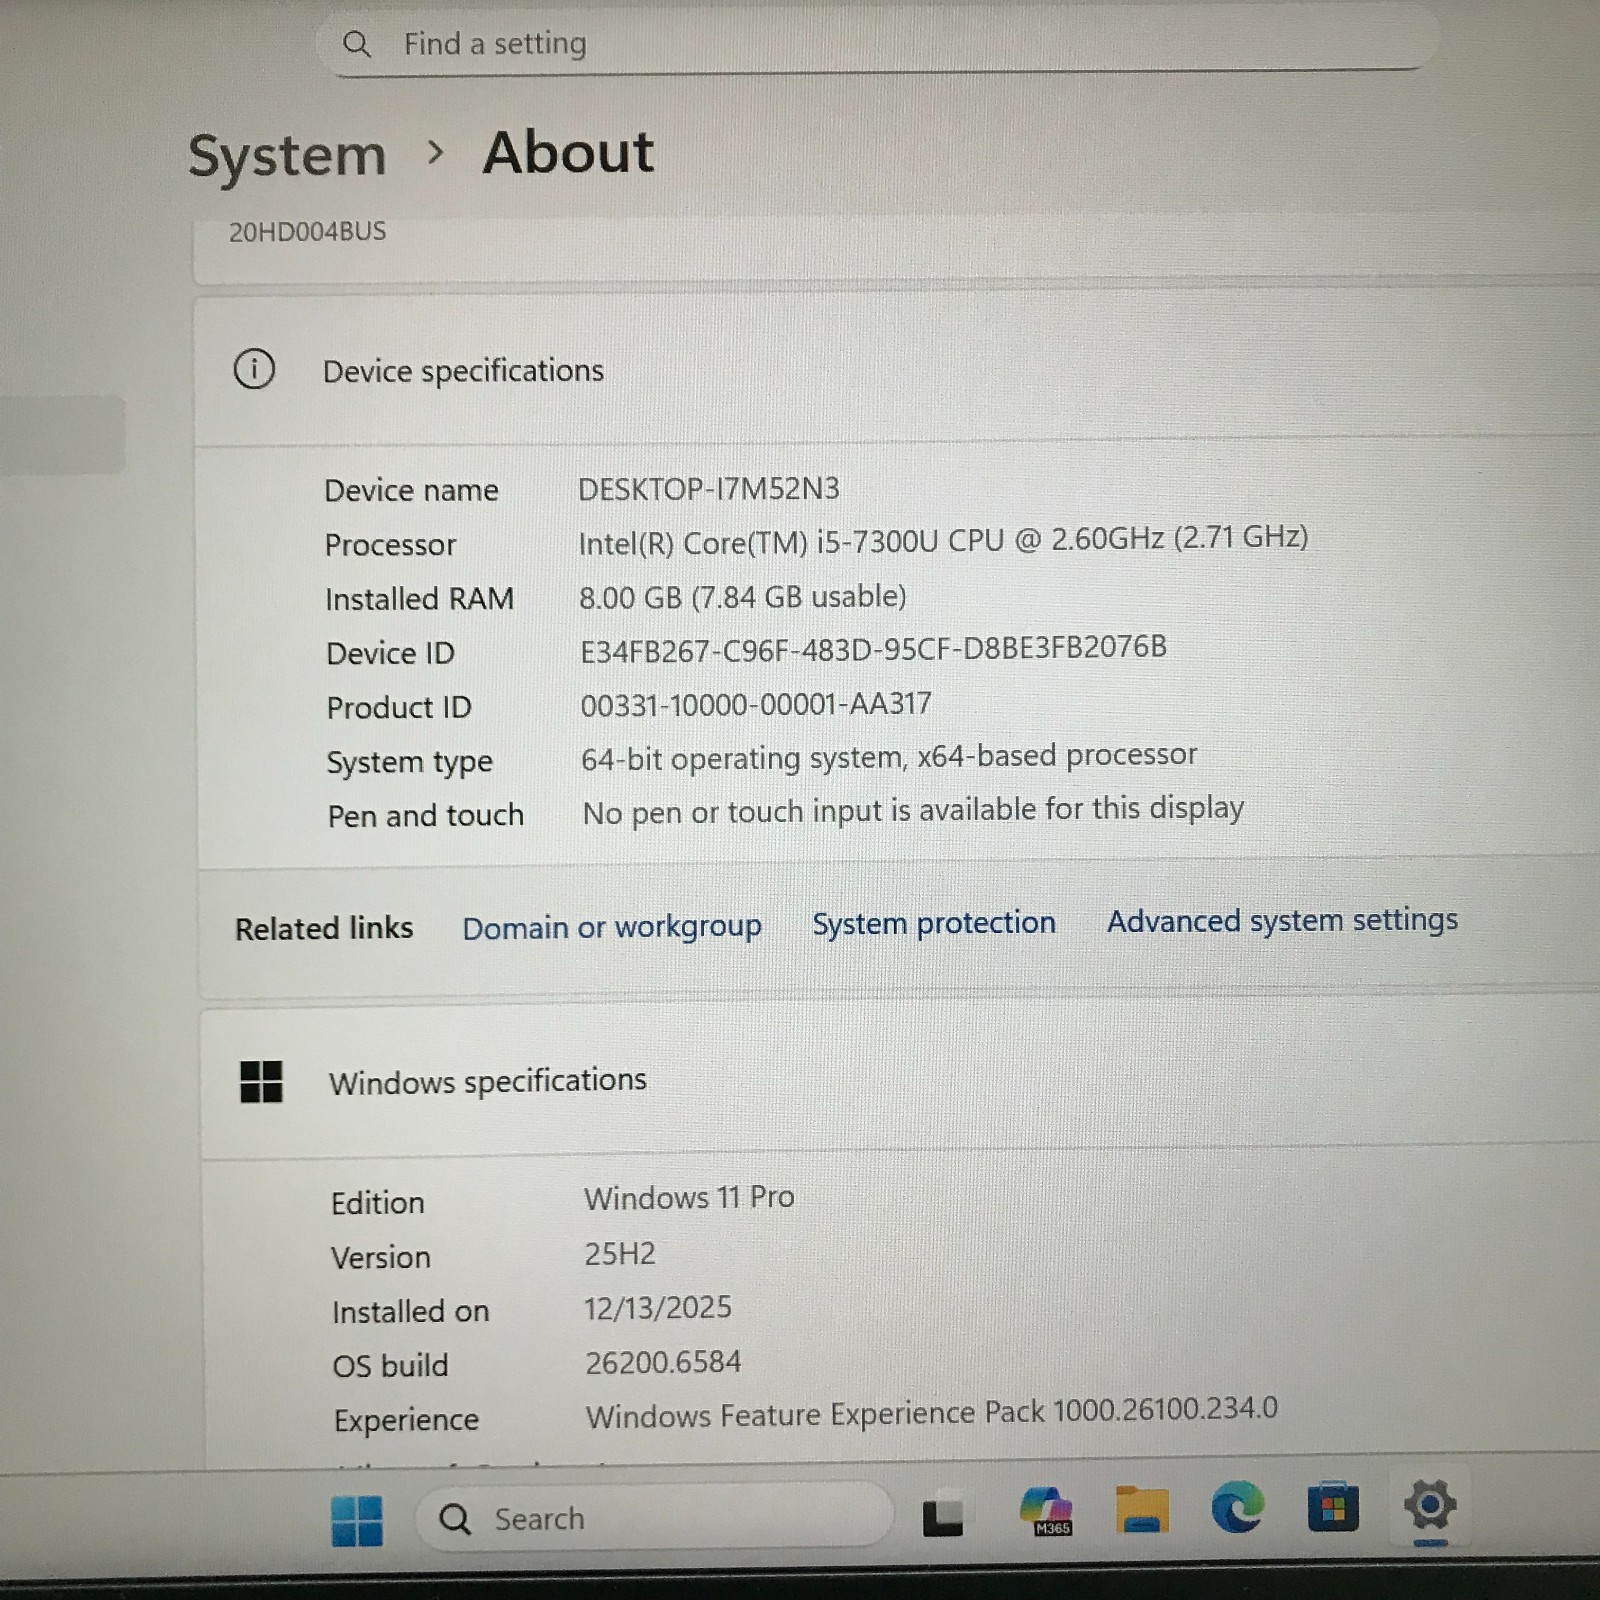Click the OS build label
The height and width of the screenshot is (1600, 1600).
(390, 1365)
